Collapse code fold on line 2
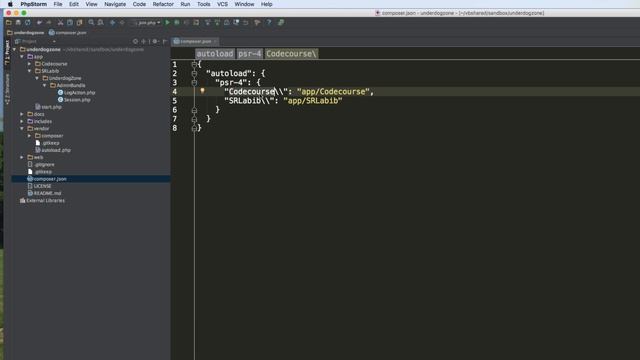The width and height of the screenshot is (640, 360). 194,73
